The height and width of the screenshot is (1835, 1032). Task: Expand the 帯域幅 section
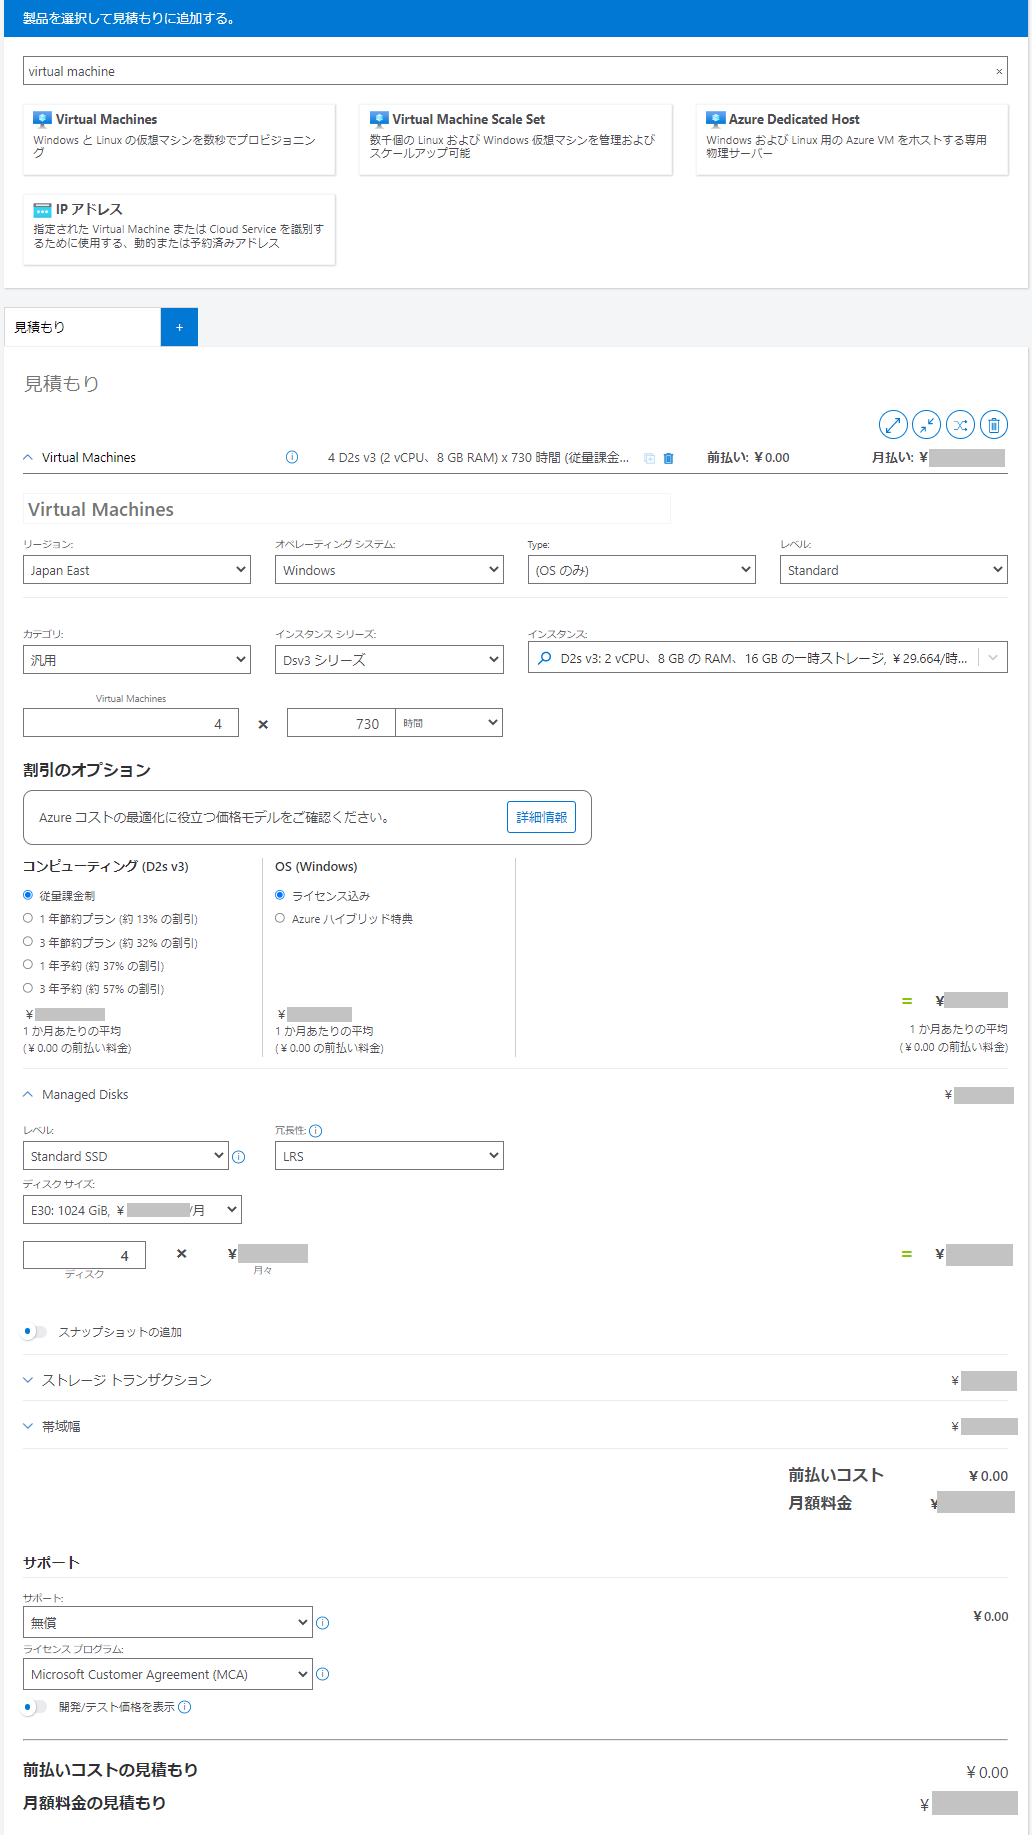(x=28, y=1426)
